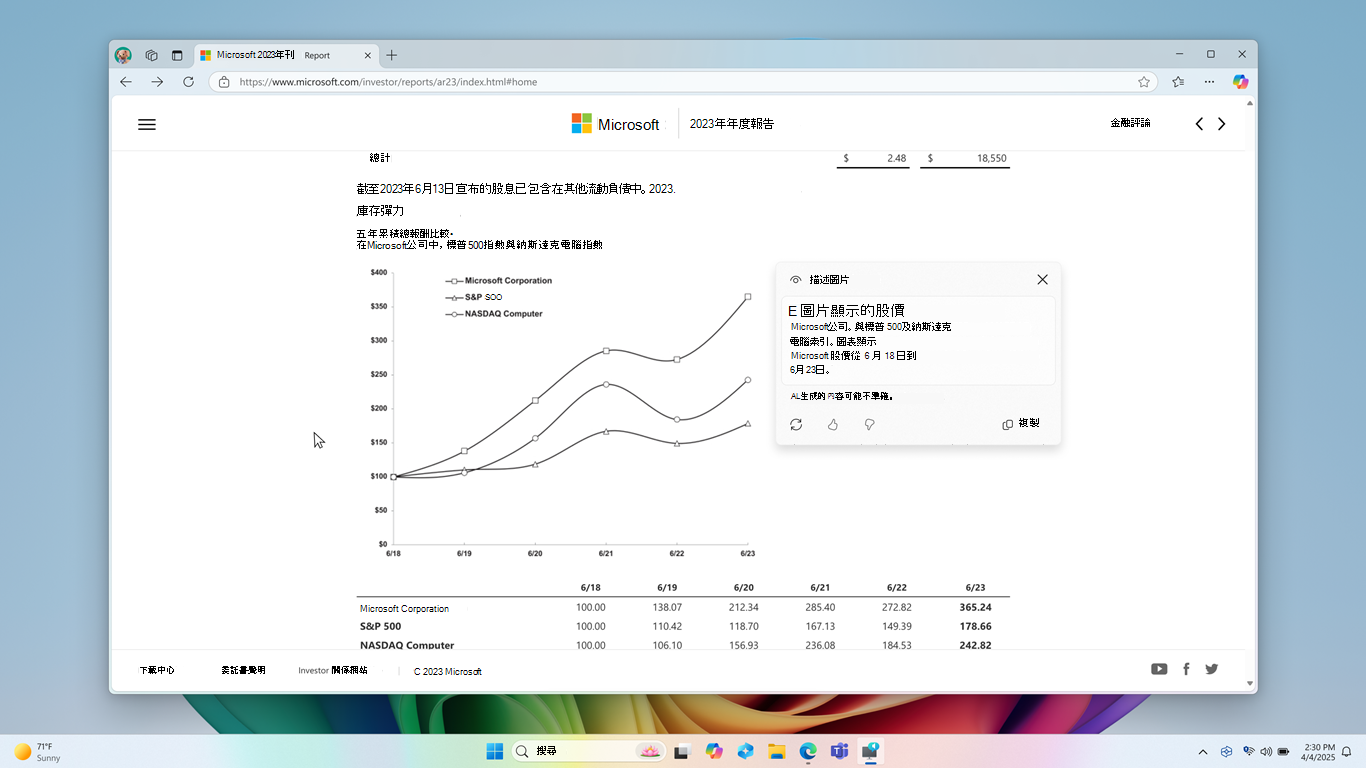The width and height of the screenshot is (1366, 768).
Task: Open the hamburger menu on Microsoft page
Action: click(147, 125)
